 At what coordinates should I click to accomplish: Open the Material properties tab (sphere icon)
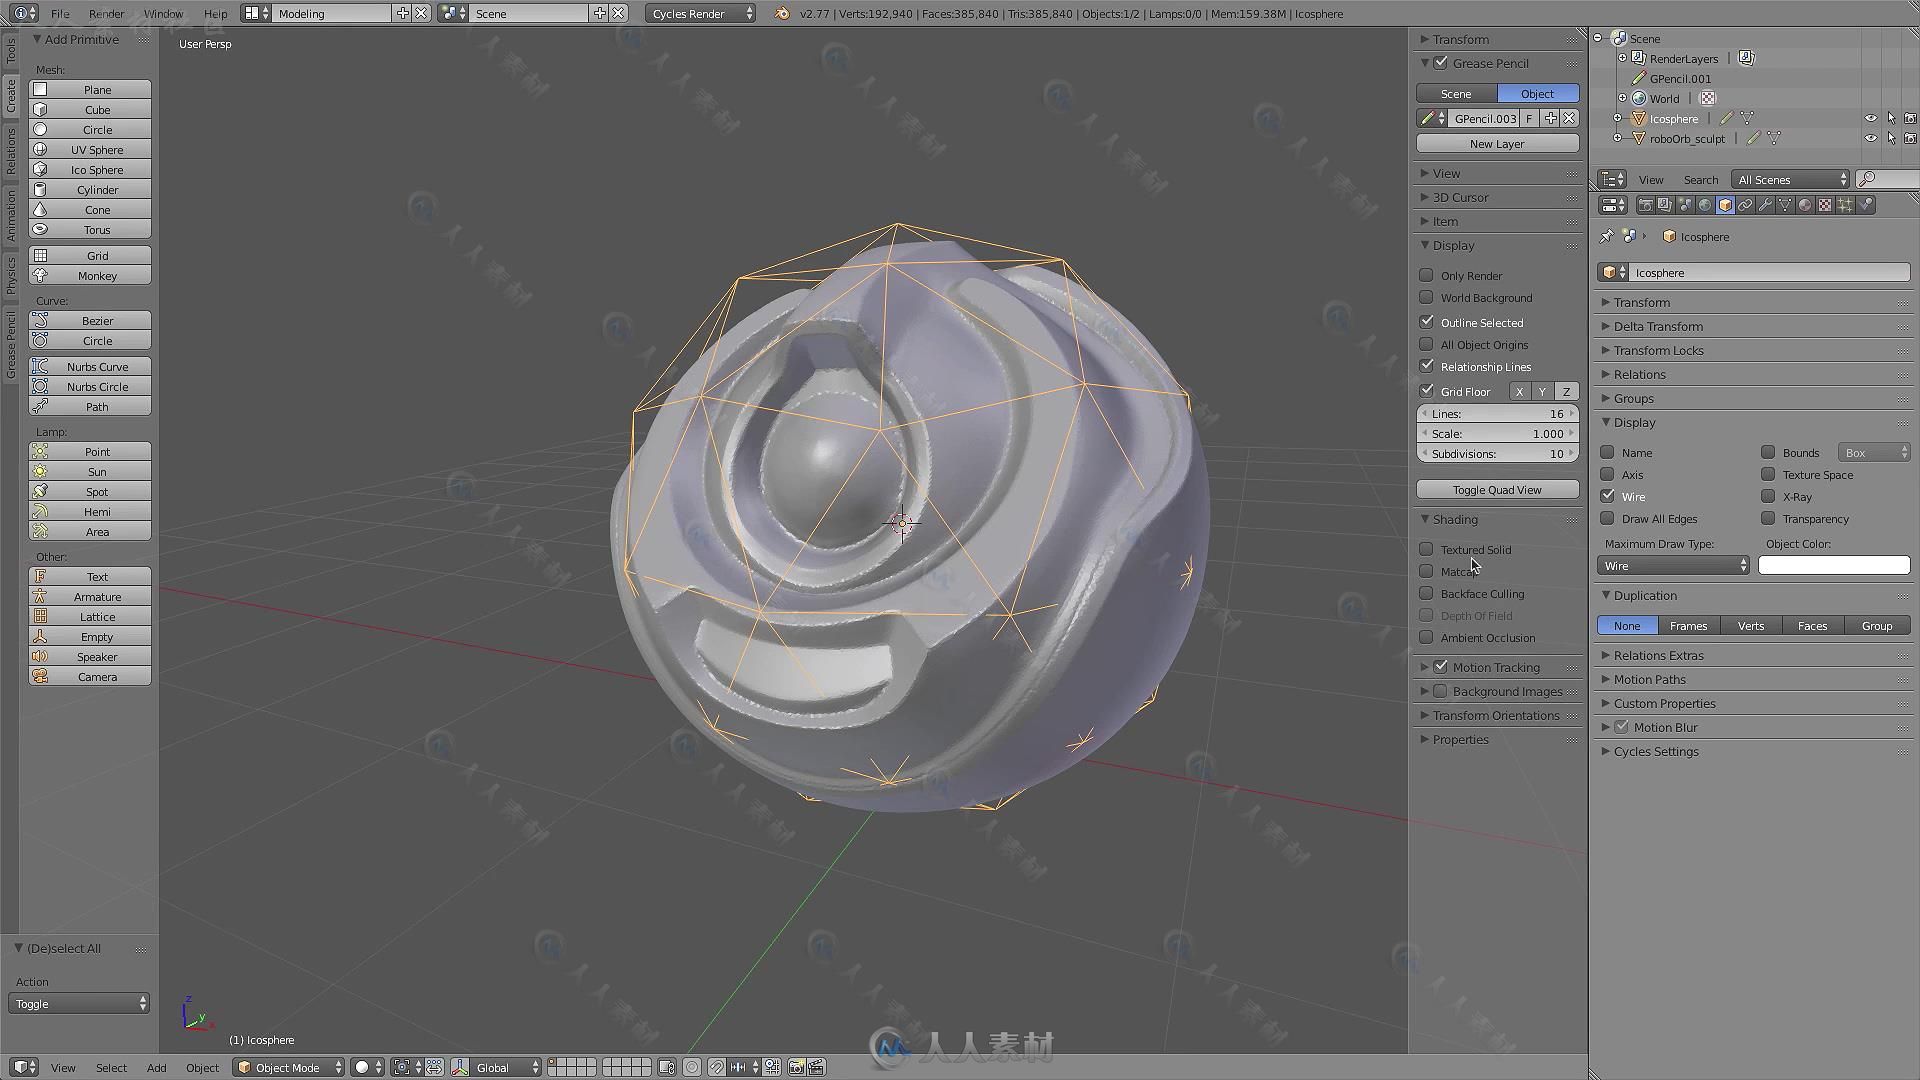[x=1805, y=205]
